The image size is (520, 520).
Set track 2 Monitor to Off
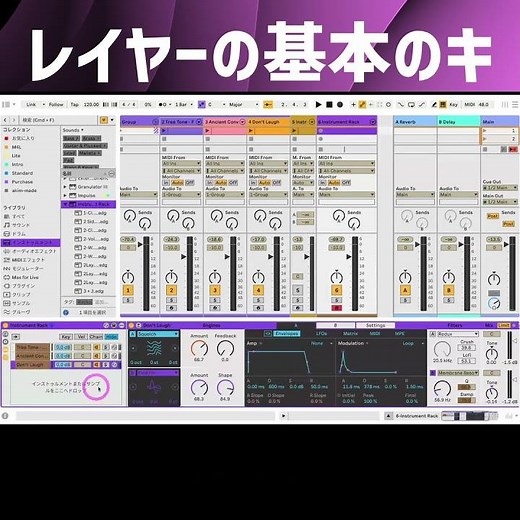tap(189, 183)
